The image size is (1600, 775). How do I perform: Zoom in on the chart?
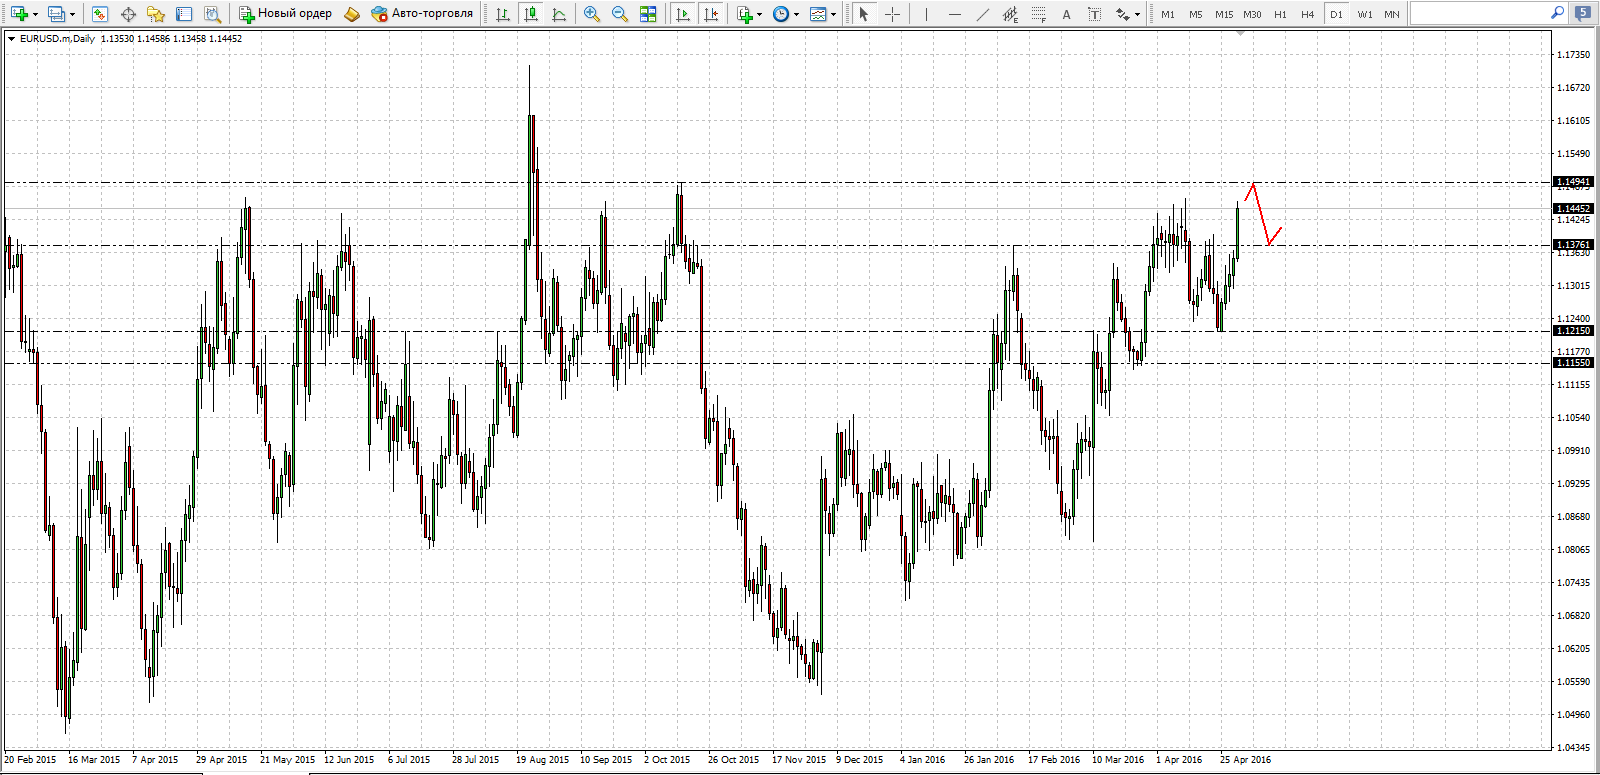point(592,14)
